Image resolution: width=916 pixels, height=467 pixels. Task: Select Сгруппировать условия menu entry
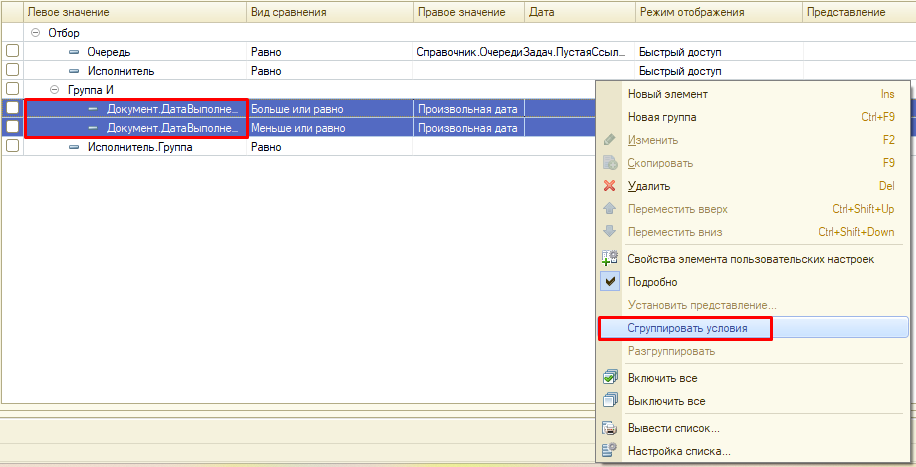pos(754,328)
